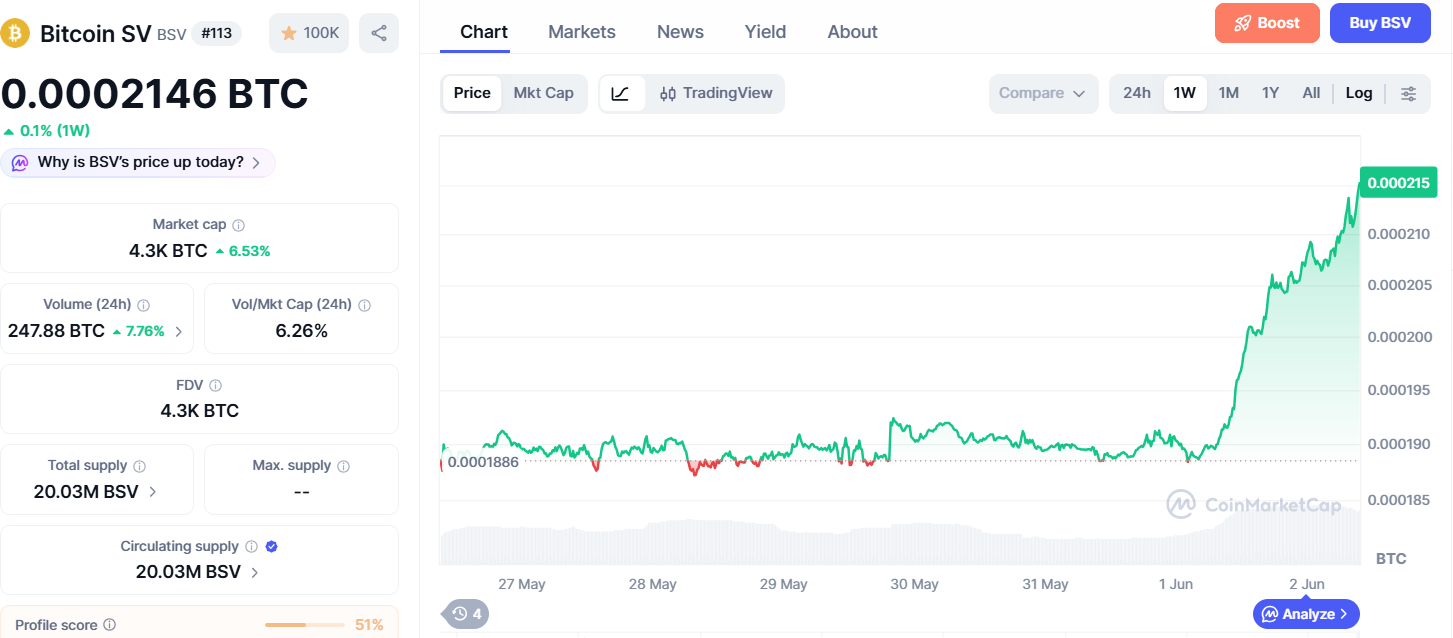Click the FDV info icon

click(x=216, y=385)
